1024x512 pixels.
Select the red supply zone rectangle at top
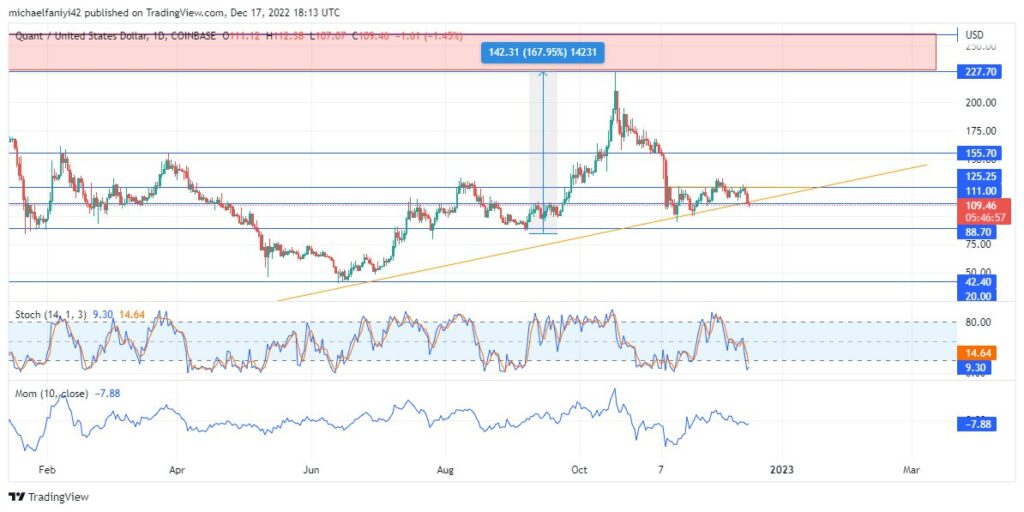coord(472,52)
